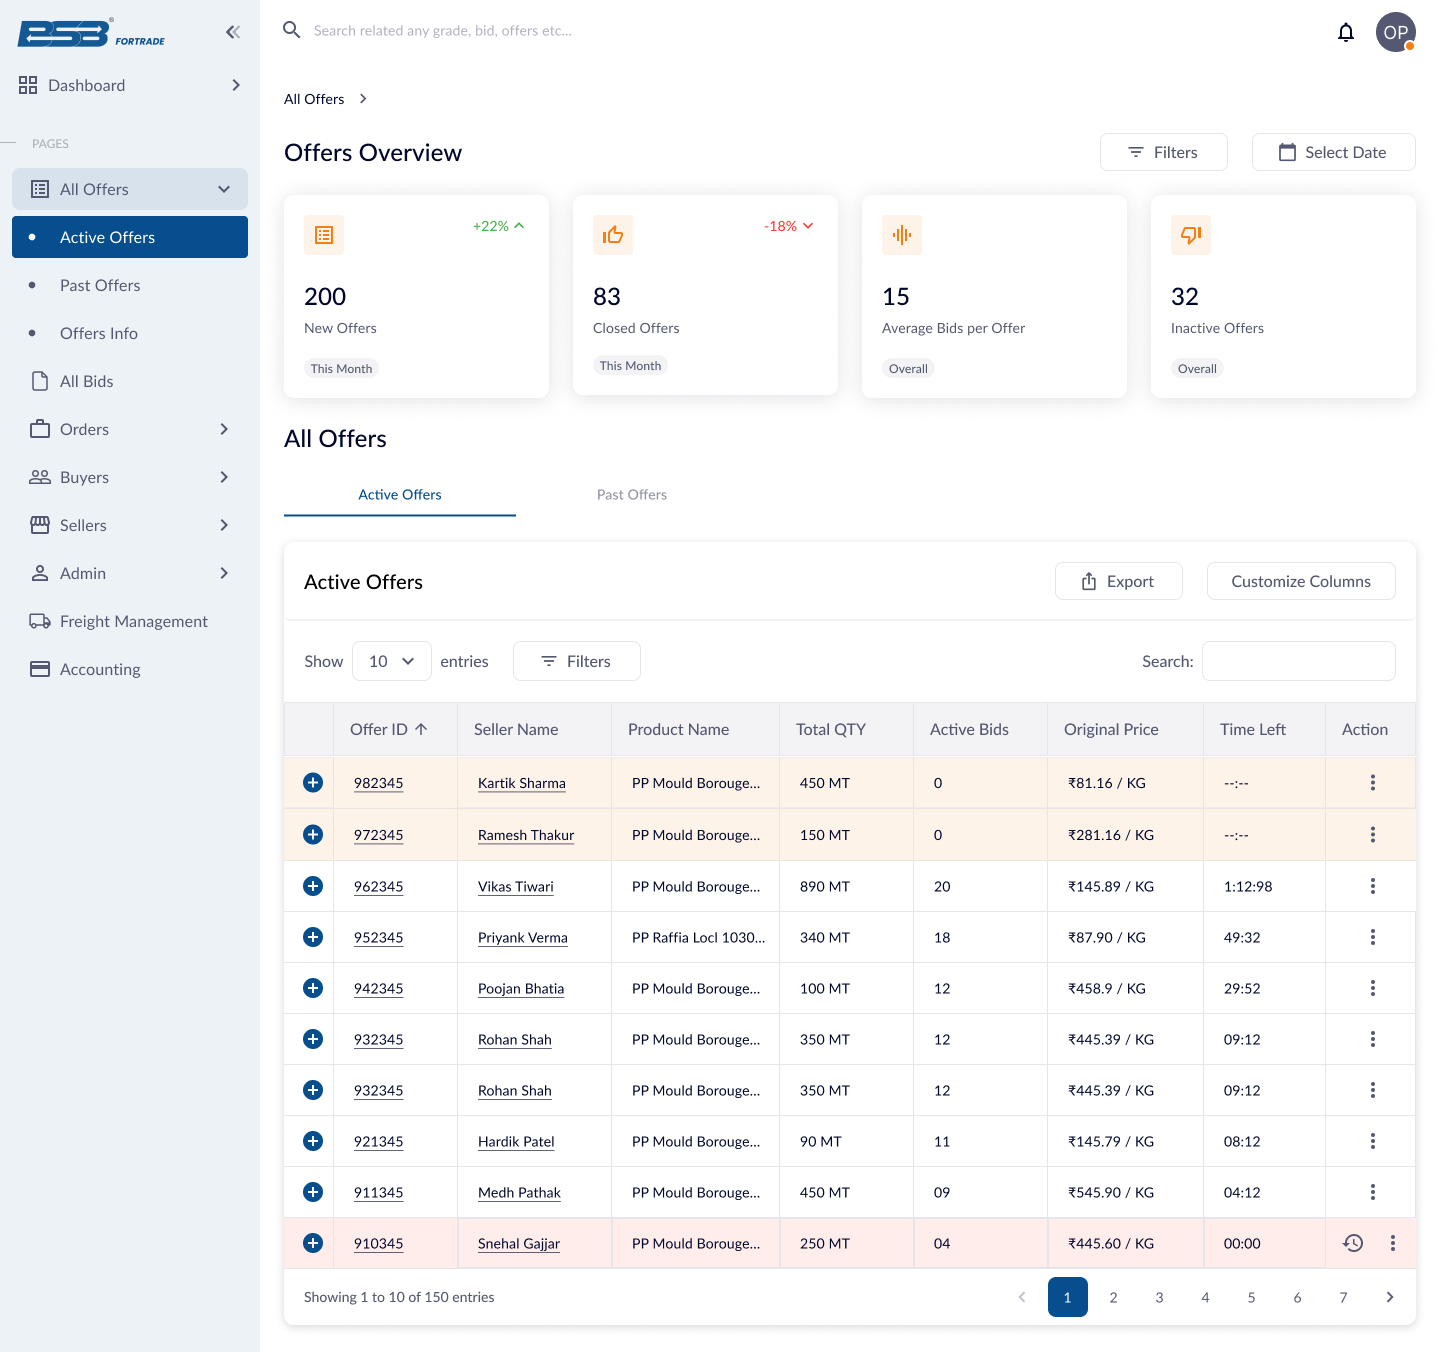Click the Freight Management truck icon
1440x1352 pixels.
pos(40,621)
